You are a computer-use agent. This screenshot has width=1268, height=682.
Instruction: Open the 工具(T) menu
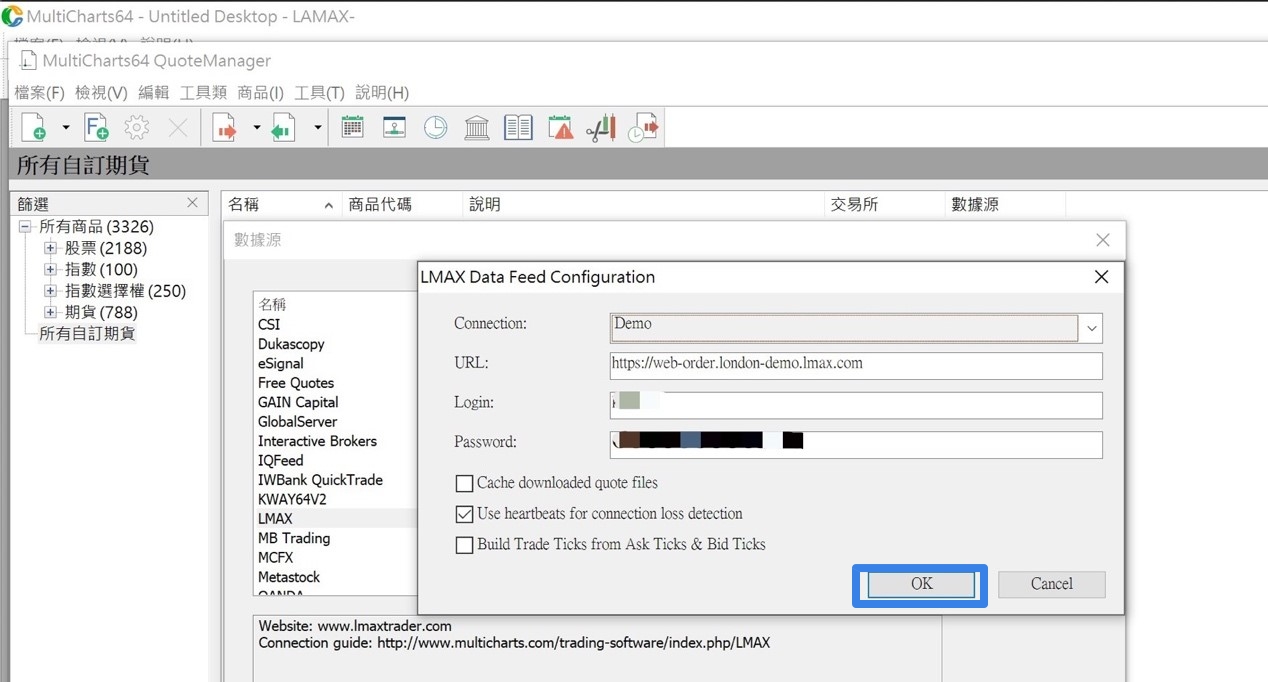(x=320, y=93)
